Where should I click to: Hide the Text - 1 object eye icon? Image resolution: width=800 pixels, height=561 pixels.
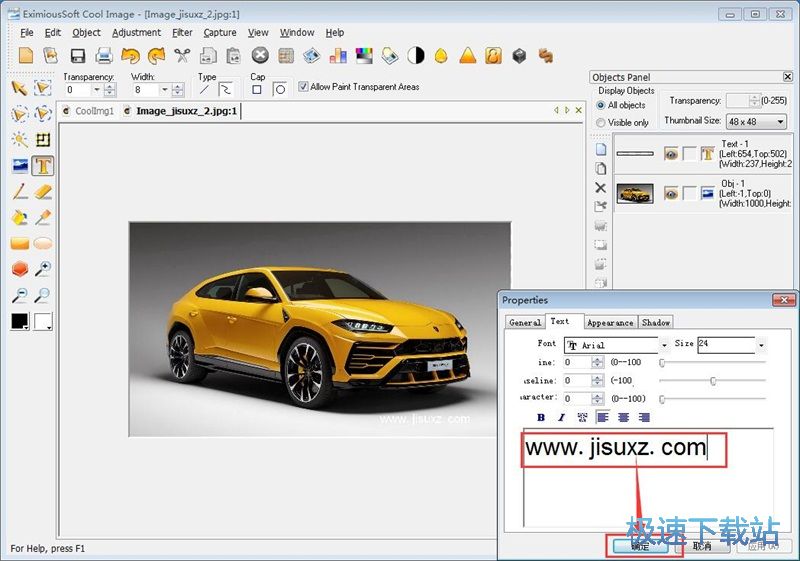(x=671, y=154)
